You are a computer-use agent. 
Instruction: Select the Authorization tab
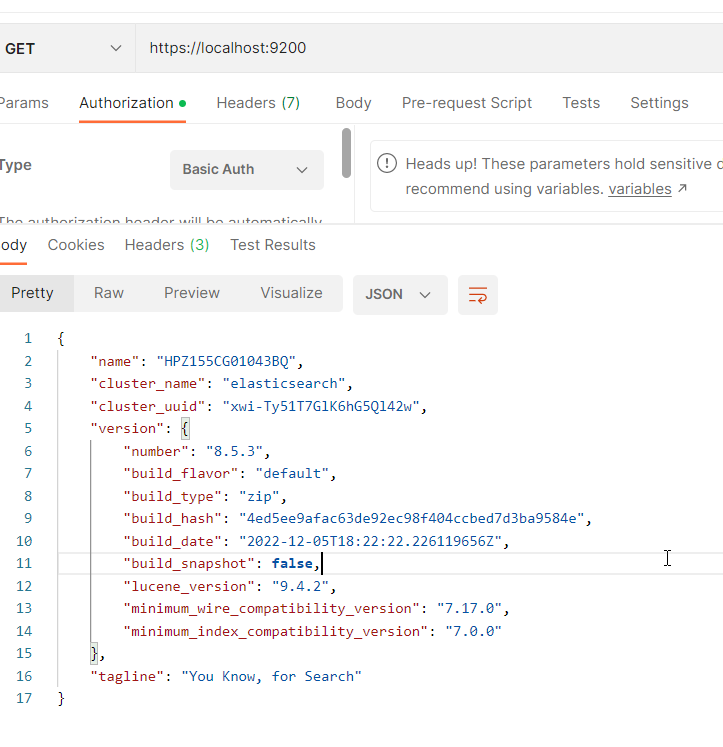pos(127,103)
